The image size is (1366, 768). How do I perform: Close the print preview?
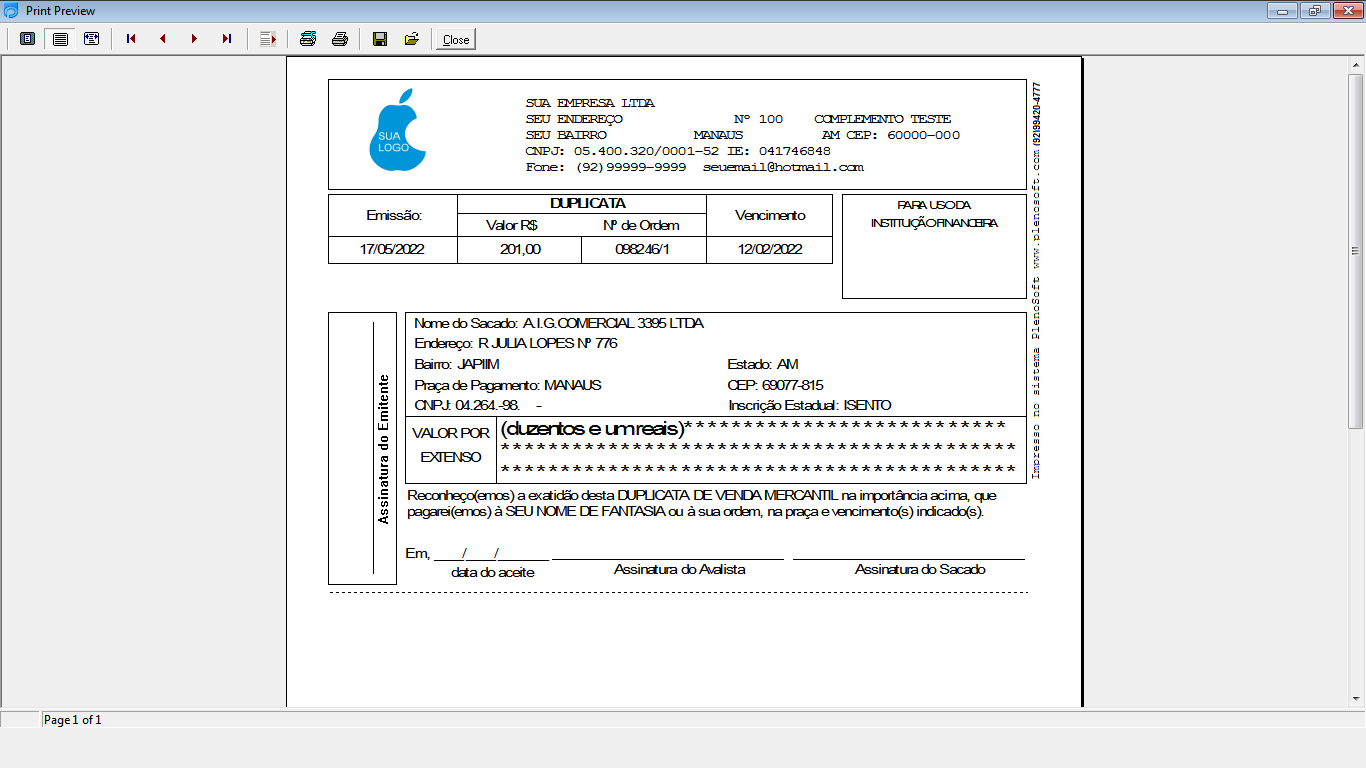coord(456,39)
